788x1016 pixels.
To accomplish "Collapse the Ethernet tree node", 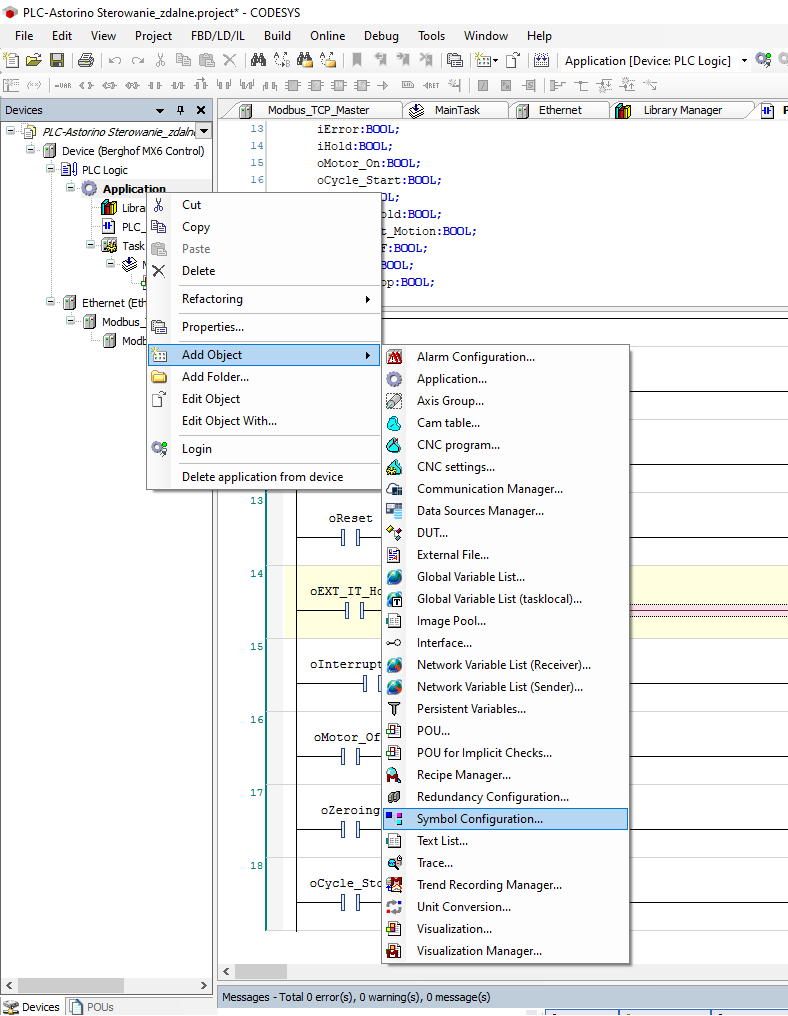I will click(51, 302).
